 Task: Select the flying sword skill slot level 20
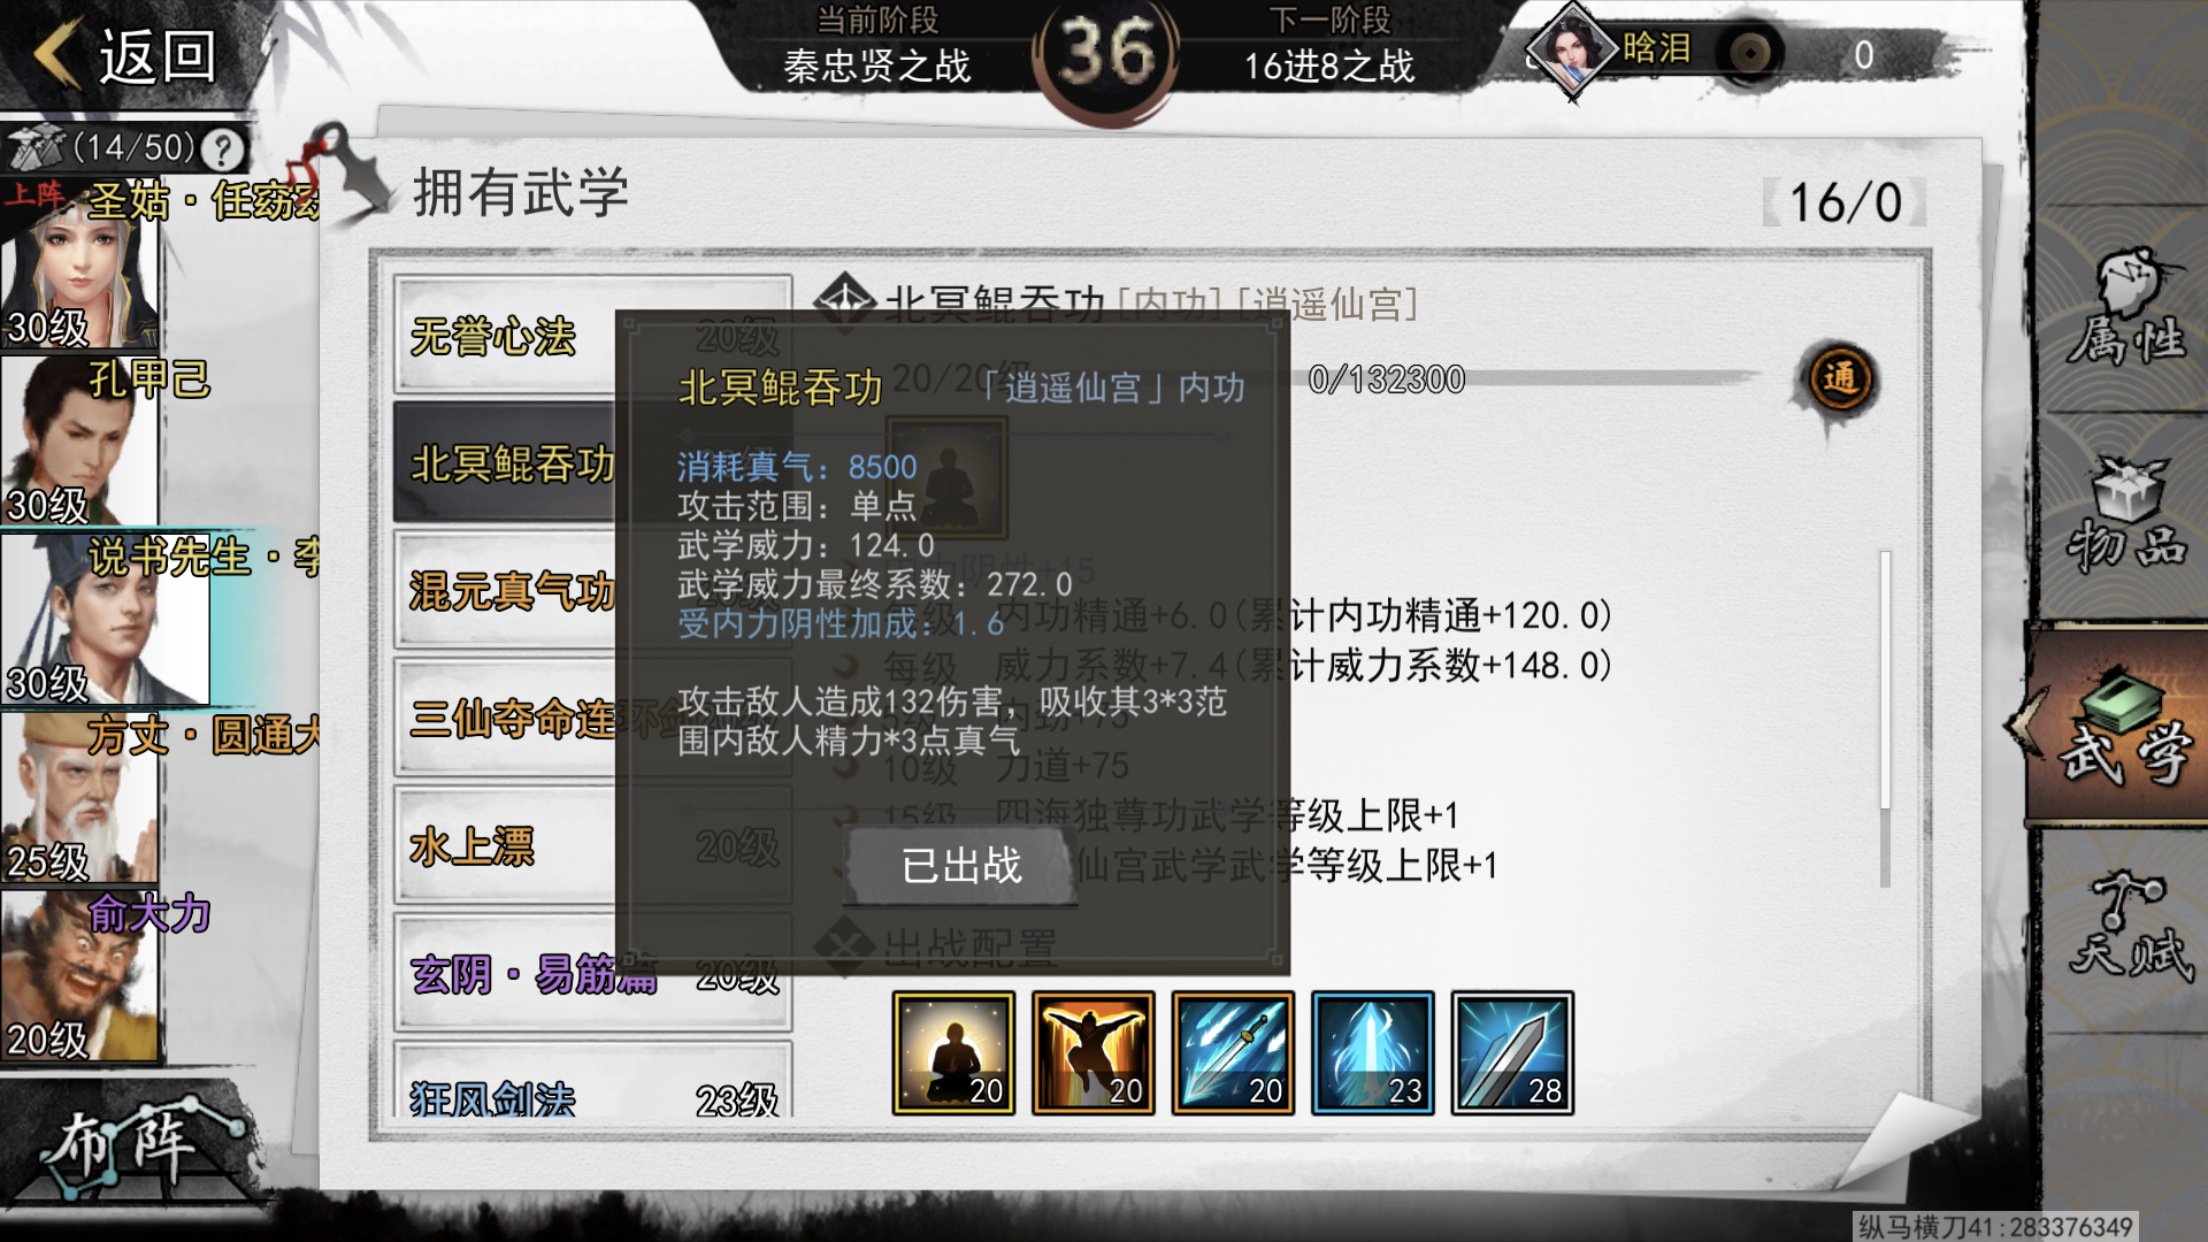[1232, 1053]
